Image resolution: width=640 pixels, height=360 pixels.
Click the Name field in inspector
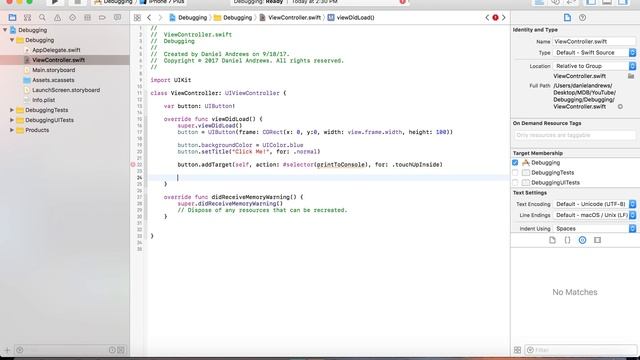tap(594, 41)
